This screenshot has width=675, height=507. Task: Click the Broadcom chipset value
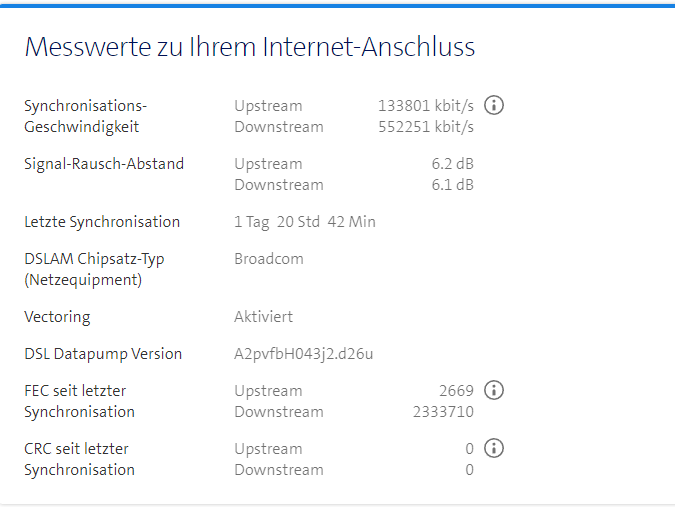point(269,259)
